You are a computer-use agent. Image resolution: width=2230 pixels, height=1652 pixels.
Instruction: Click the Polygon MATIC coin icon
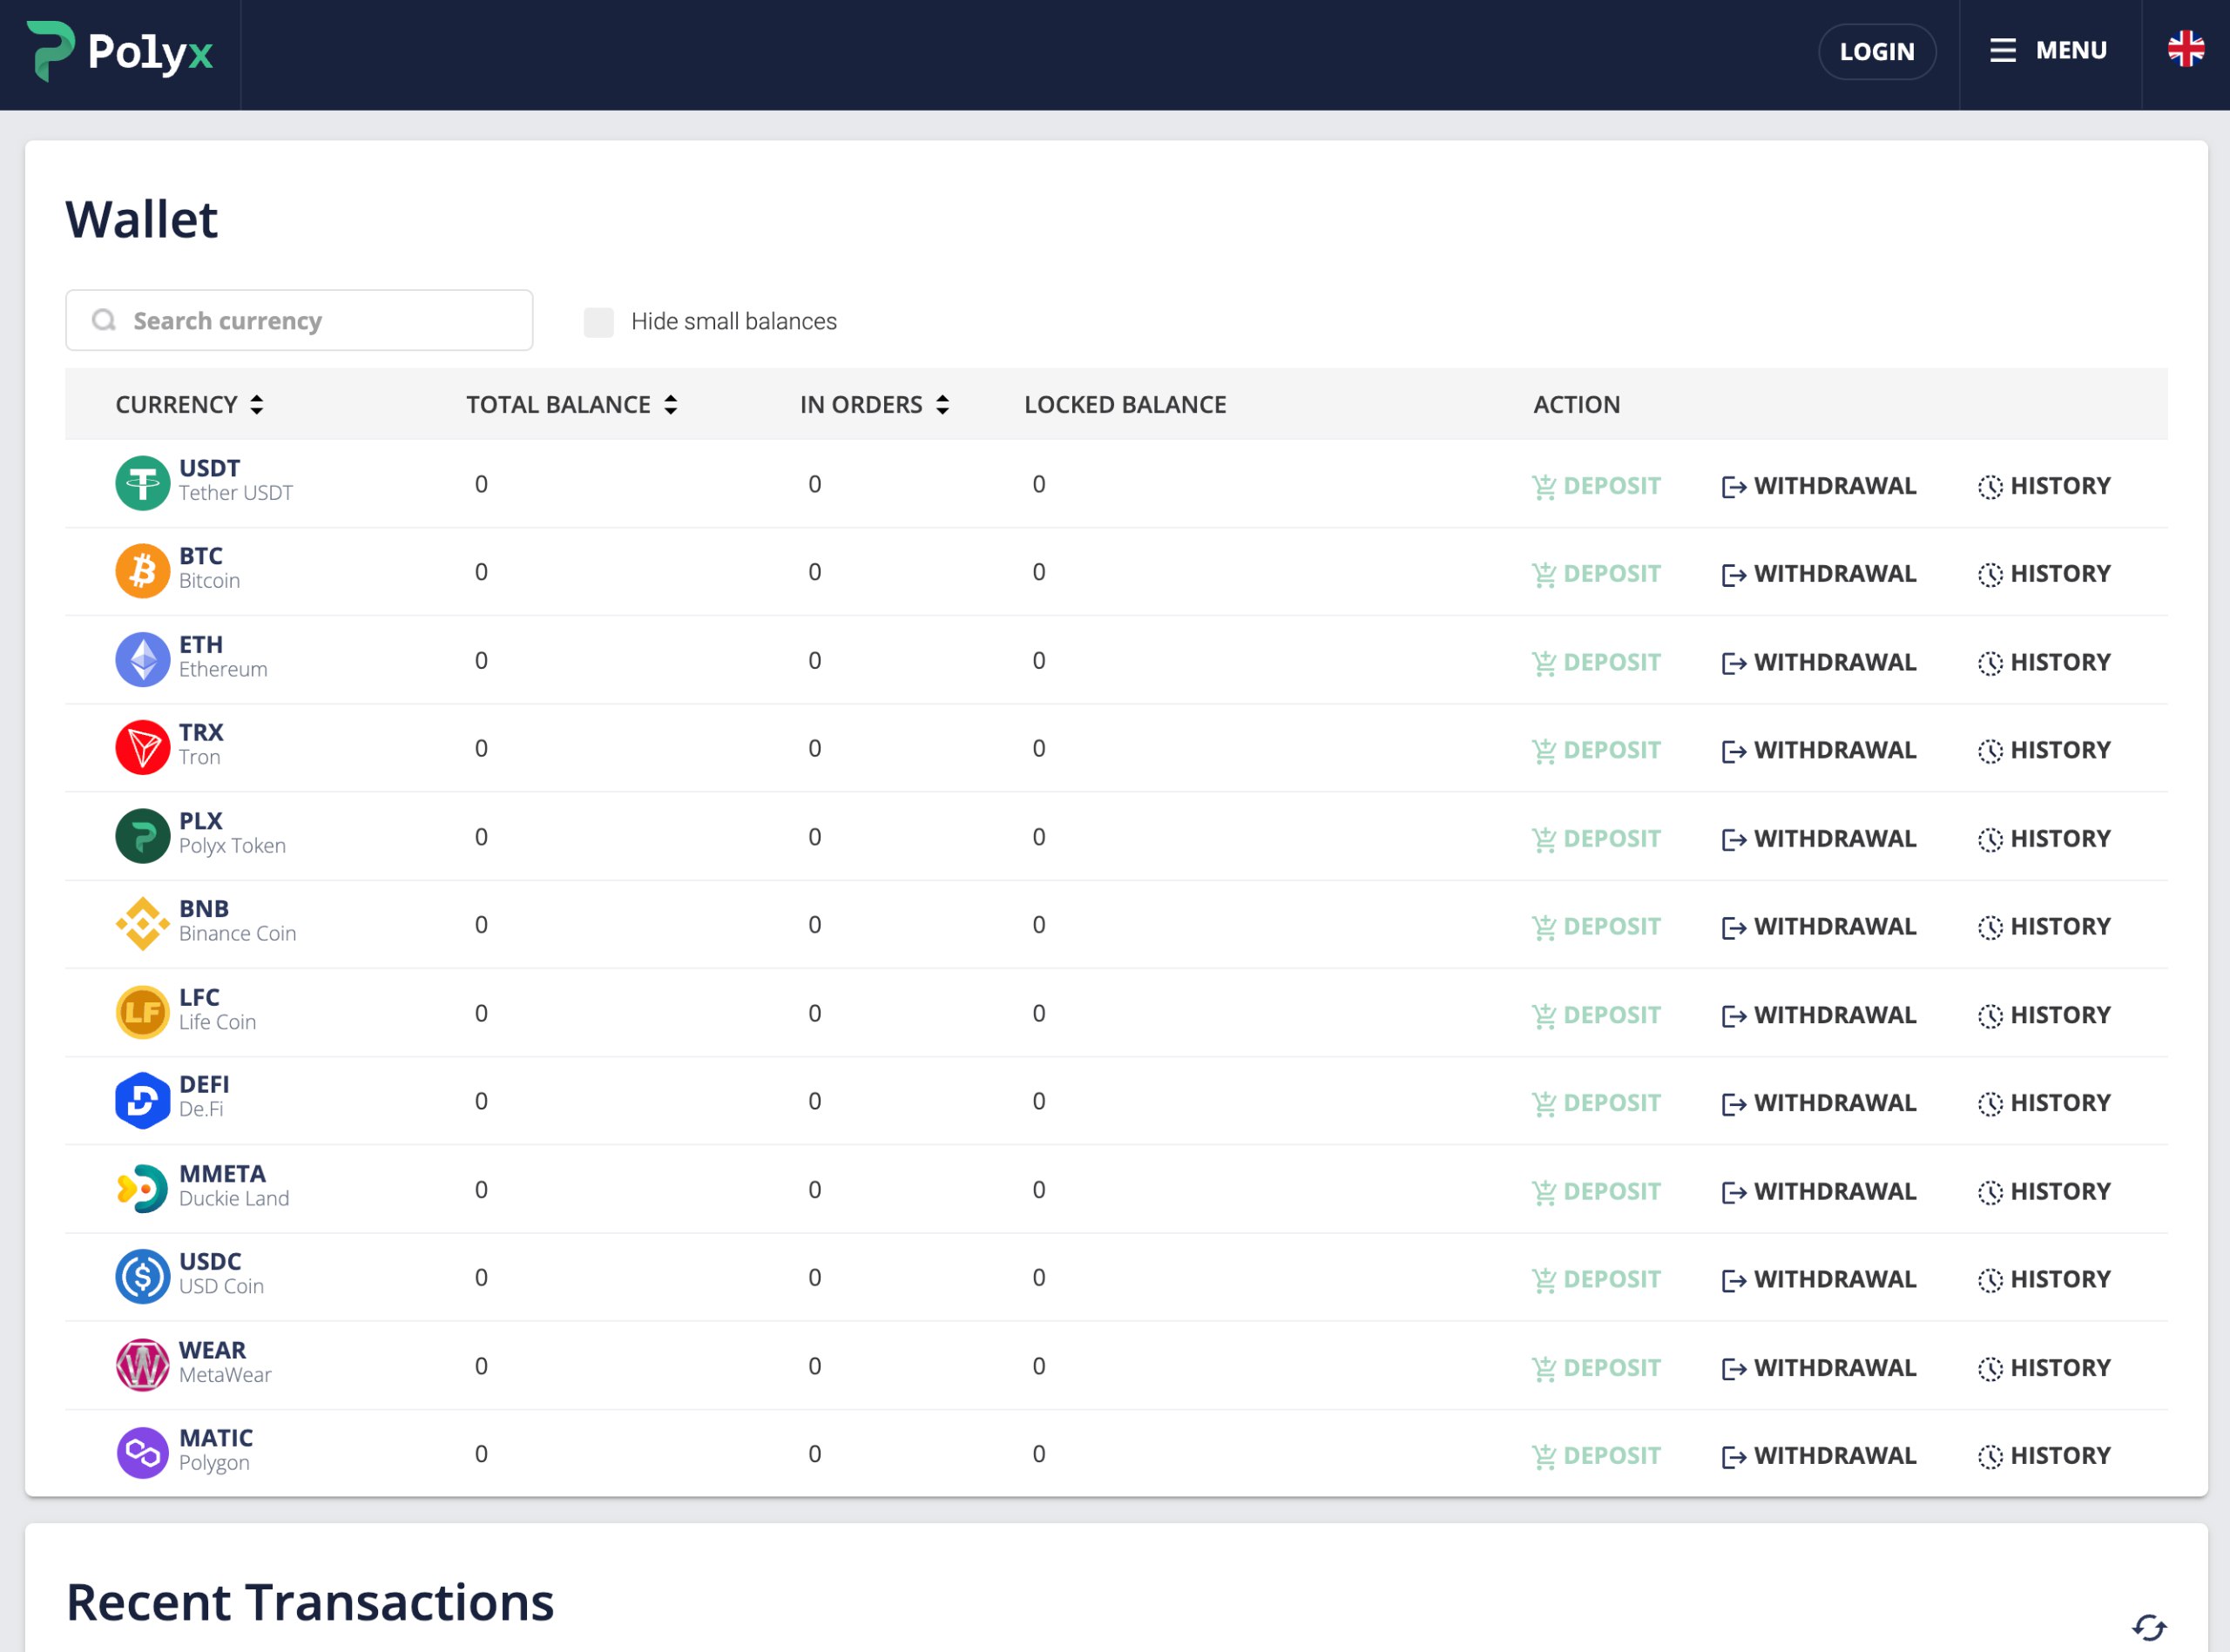[x=142, y=1454]
